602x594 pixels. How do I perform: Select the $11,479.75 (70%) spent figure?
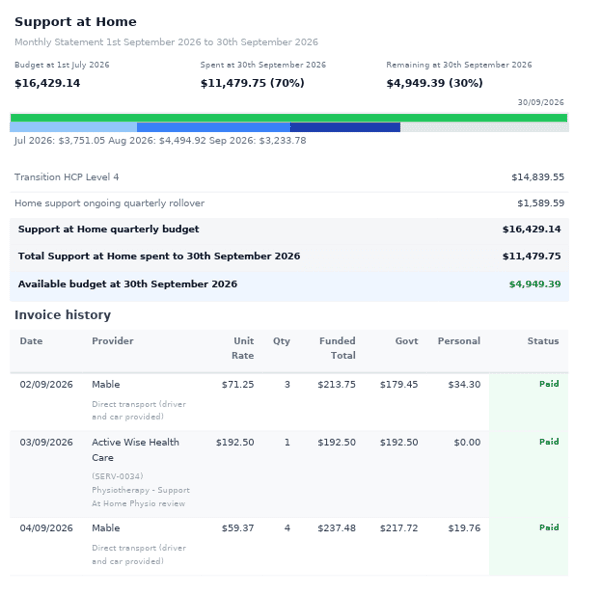(x=252, y=83)
